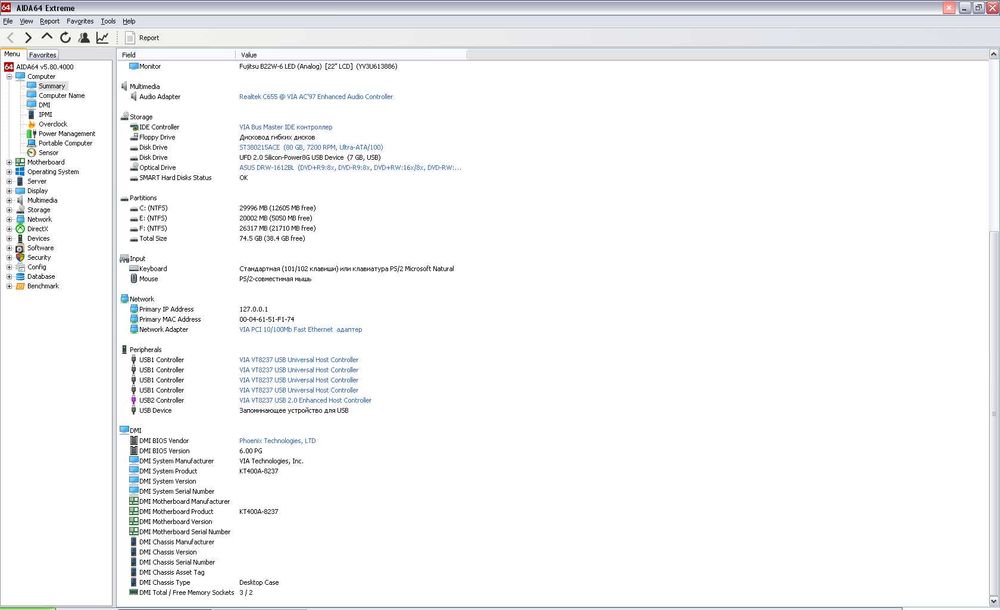Viewport: 1000px width, 610px height.
Task: Click the Network category icon in tree
Action: click(x=20, y=219)
